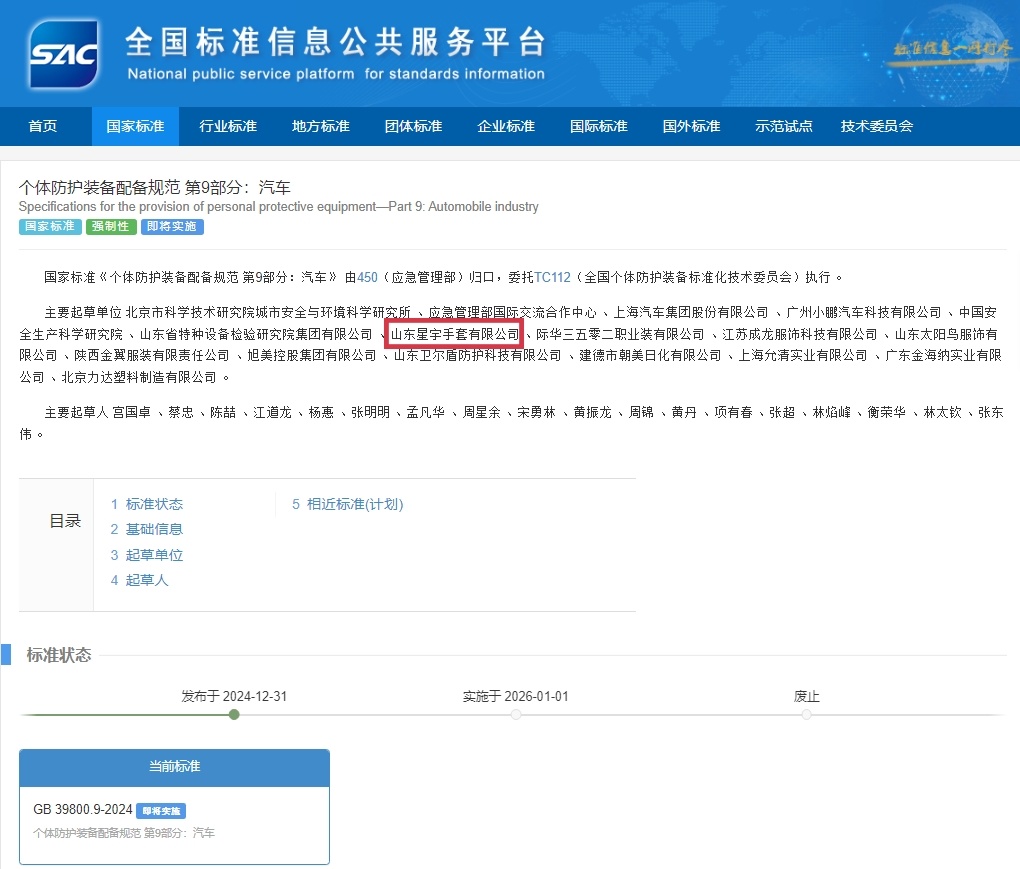This screenshot has height=869, width=1020.
Task: Click the 即将实施 tag under title
Action: point(172,226)
